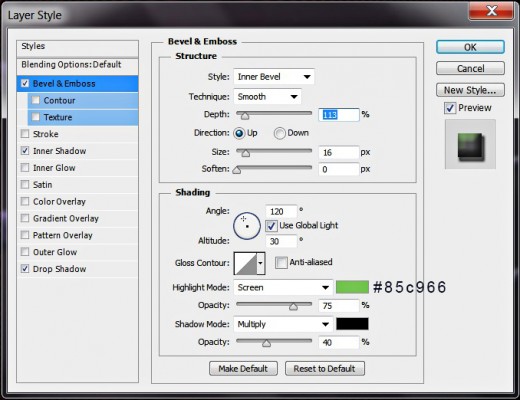Enable the Texture checkbox
The height and width of the screenshot is (400, 520).
tap(36, 117)
